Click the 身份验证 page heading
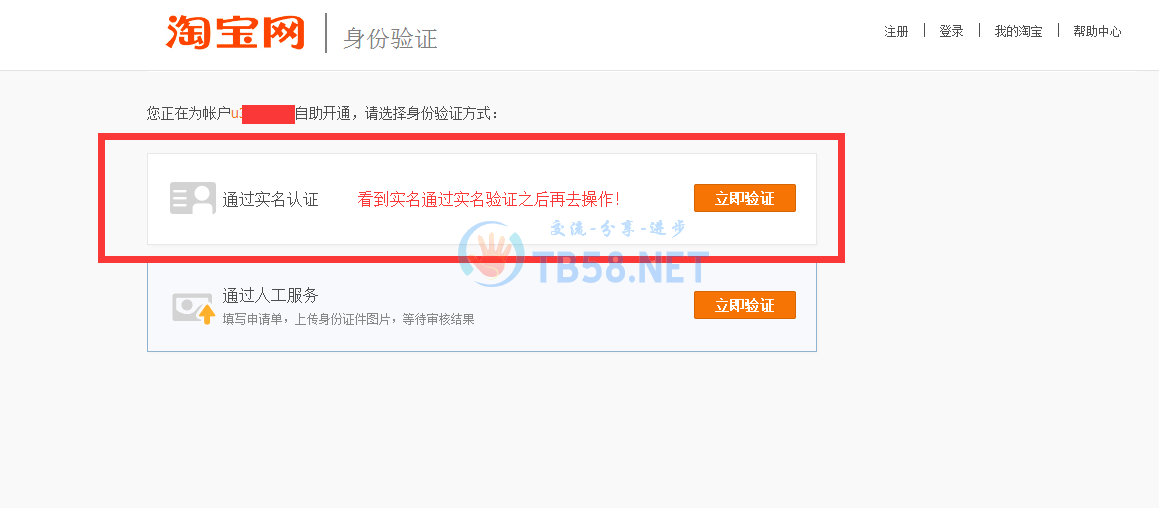The image size is (1159, 508). click(390, 38)
